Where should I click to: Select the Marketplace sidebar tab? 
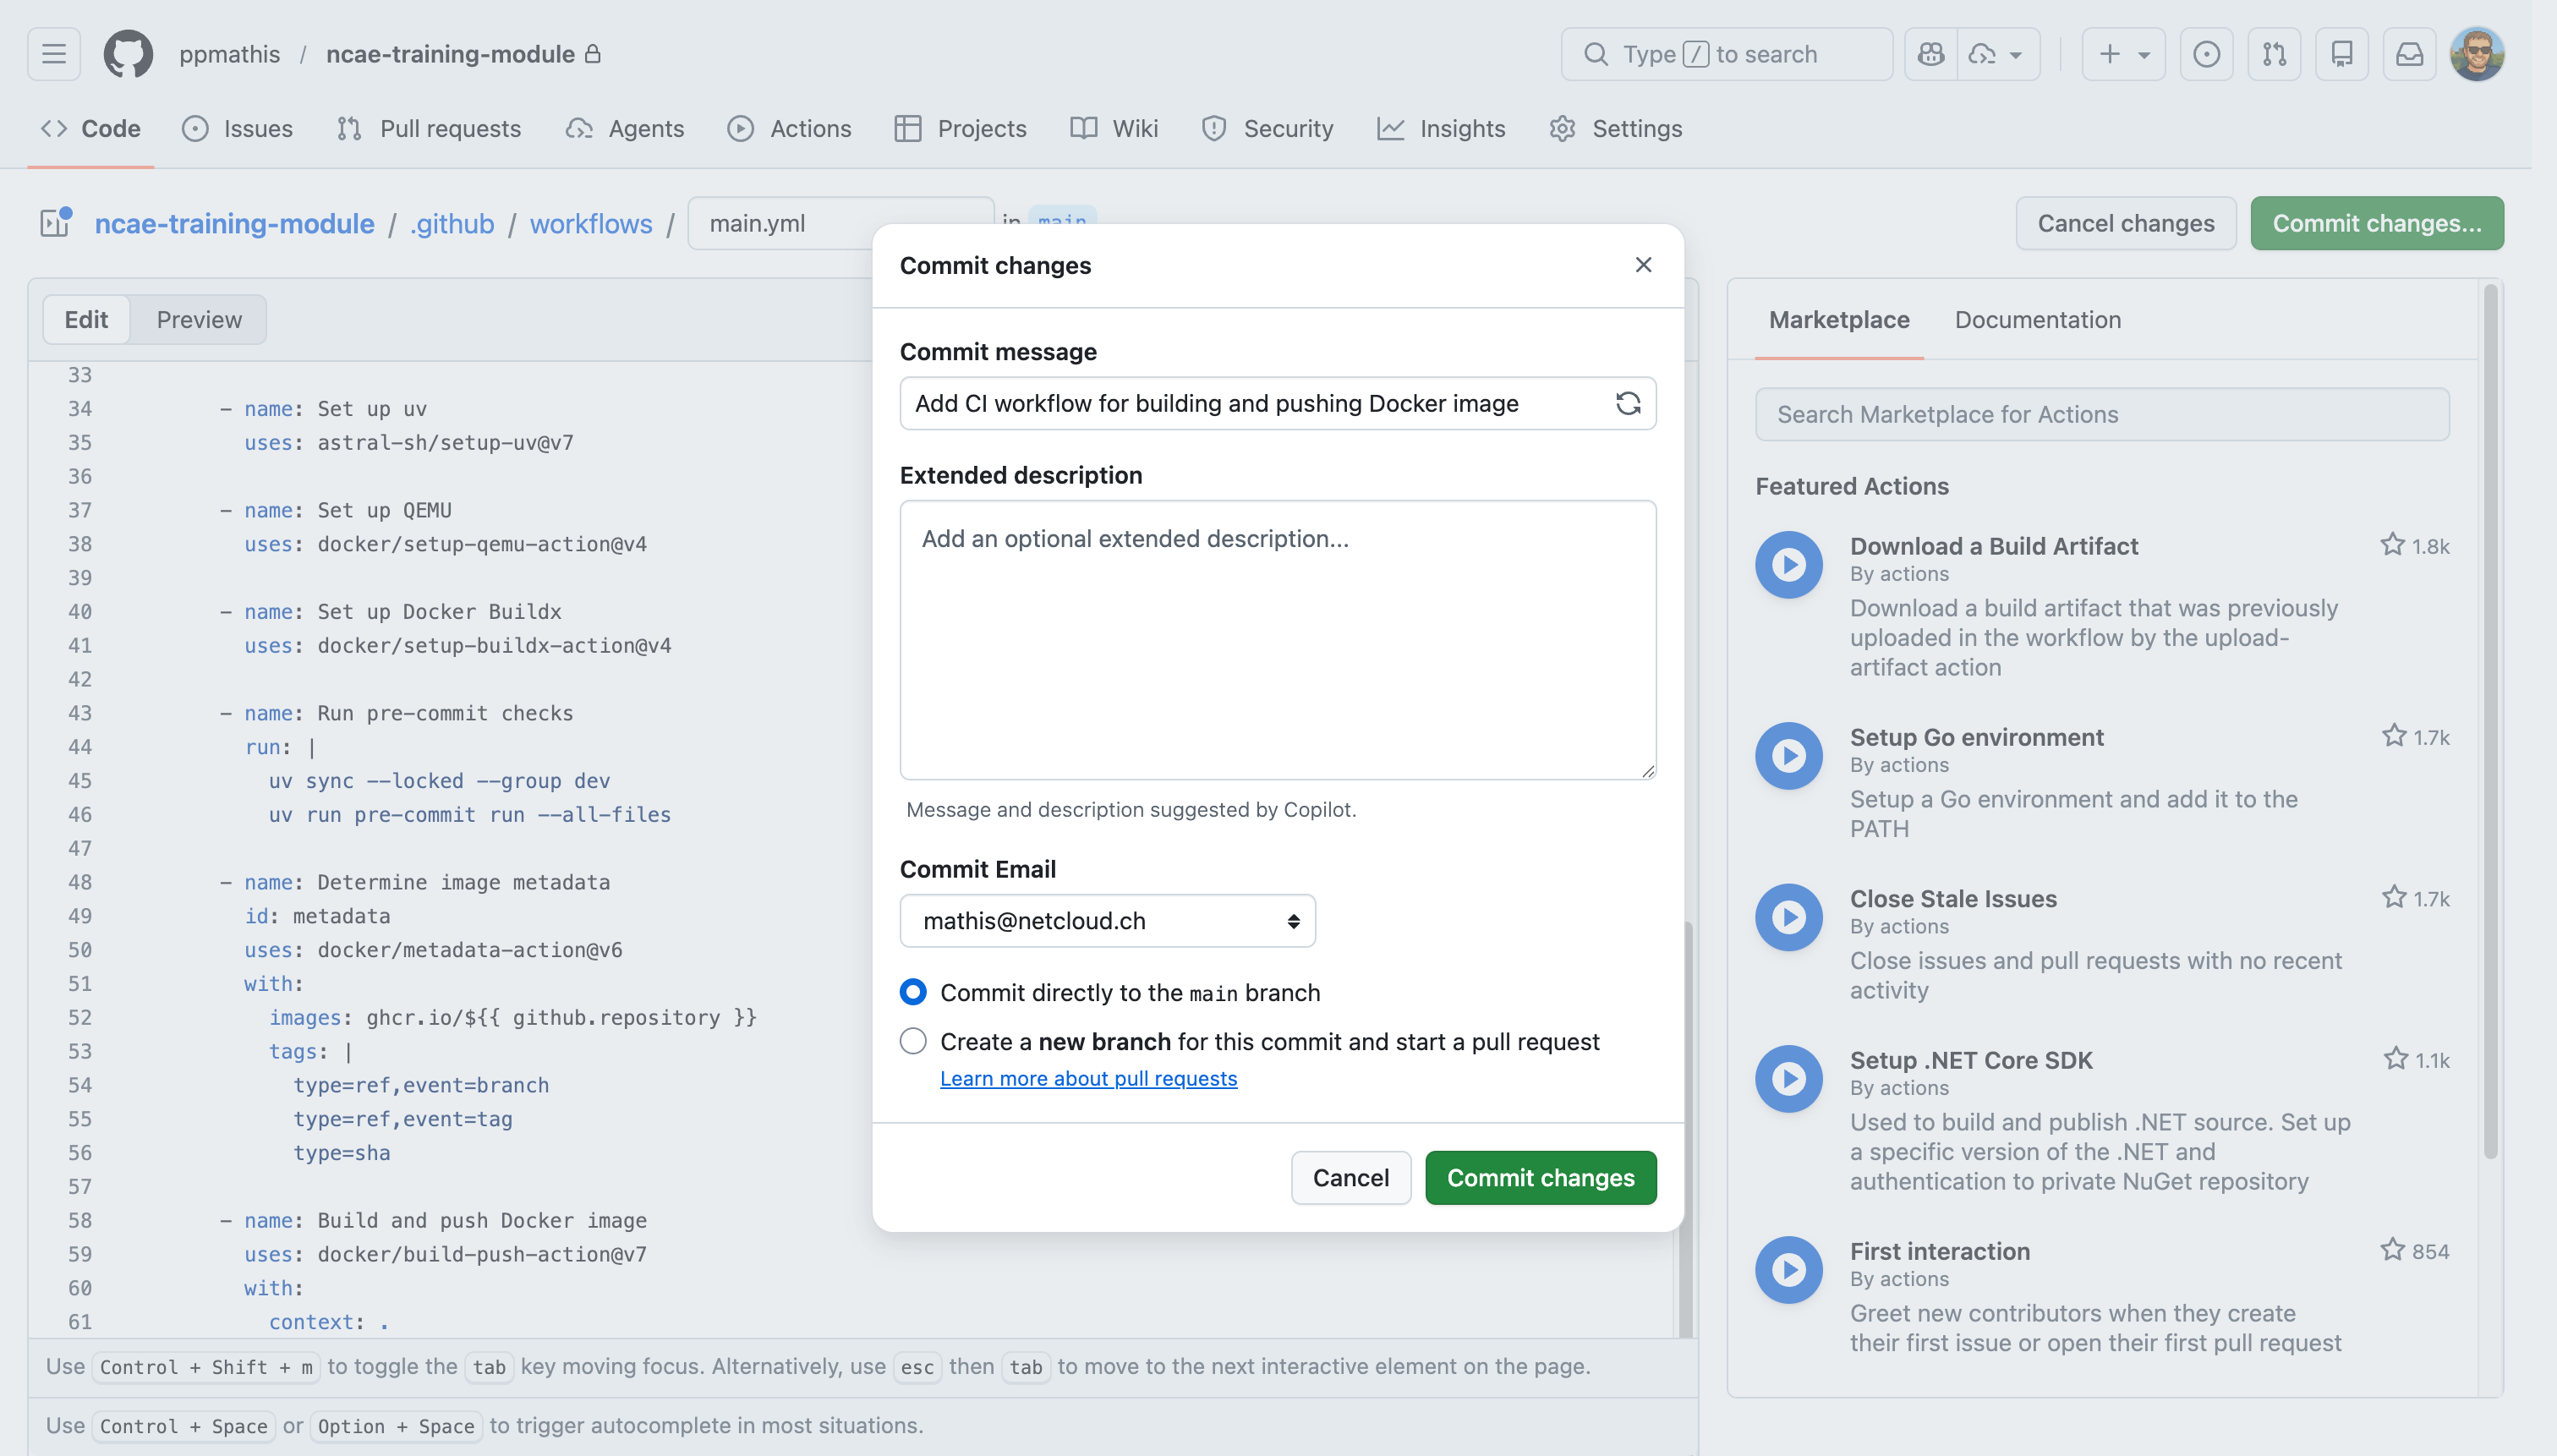pyautogui.click(x=1838, y=319)
